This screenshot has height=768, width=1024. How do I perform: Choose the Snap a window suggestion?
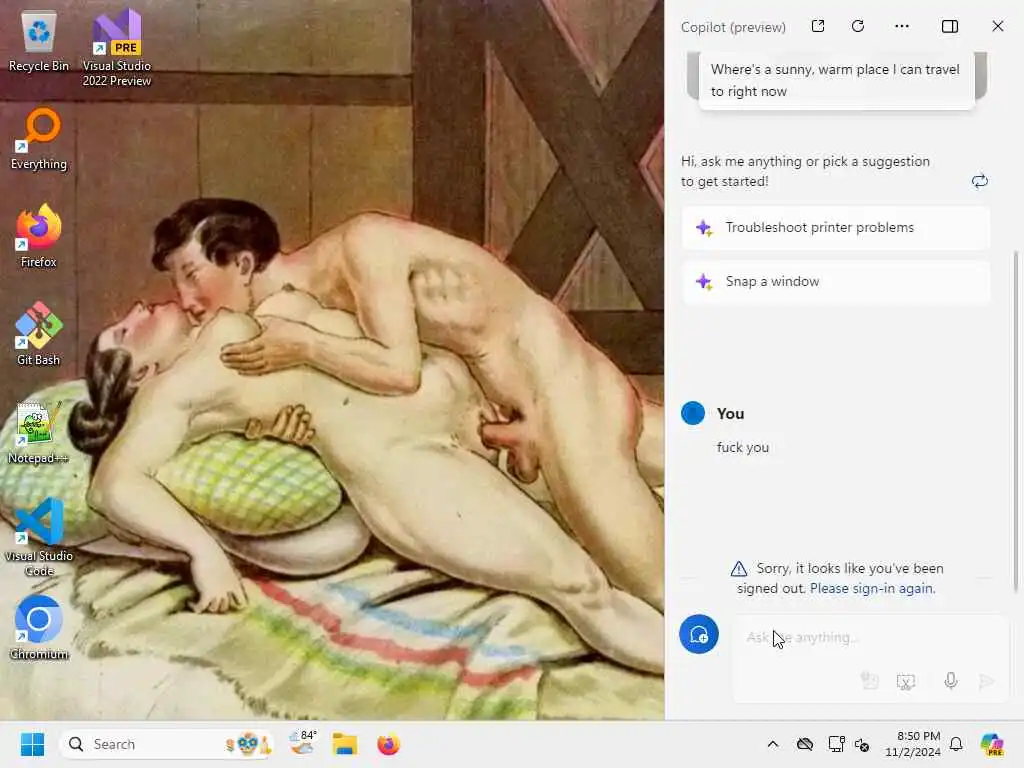pyautogui.click(x=835, y=281)
